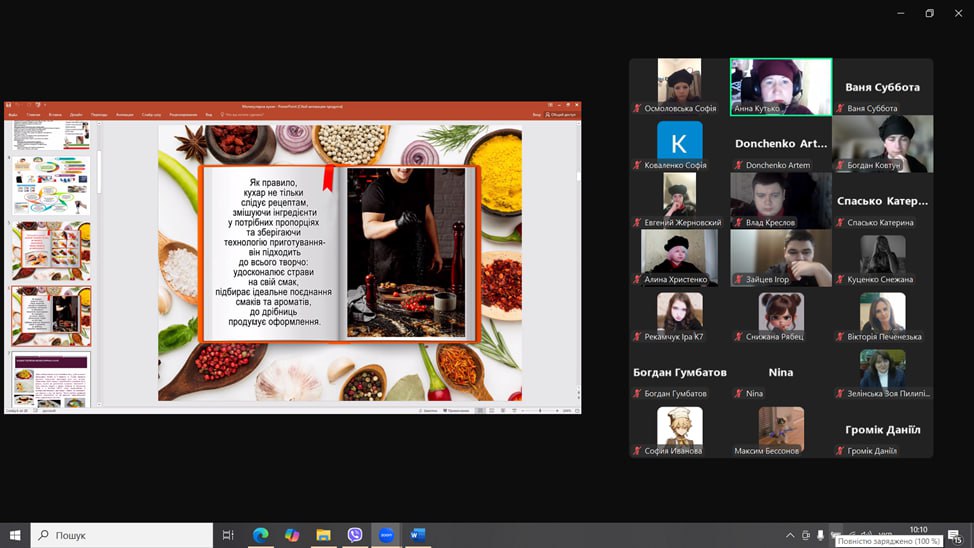
Task: Select Коваленко Софія's participant tile
Action: (679, 145)
